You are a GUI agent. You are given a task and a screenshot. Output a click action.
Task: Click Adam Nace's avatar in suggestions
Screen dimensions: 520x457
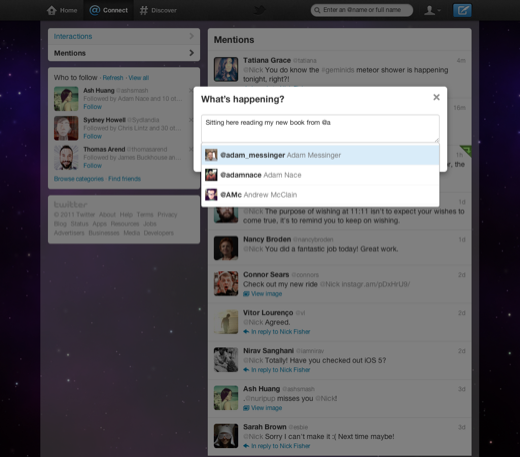pyautogui.click(x=211, y=175)
